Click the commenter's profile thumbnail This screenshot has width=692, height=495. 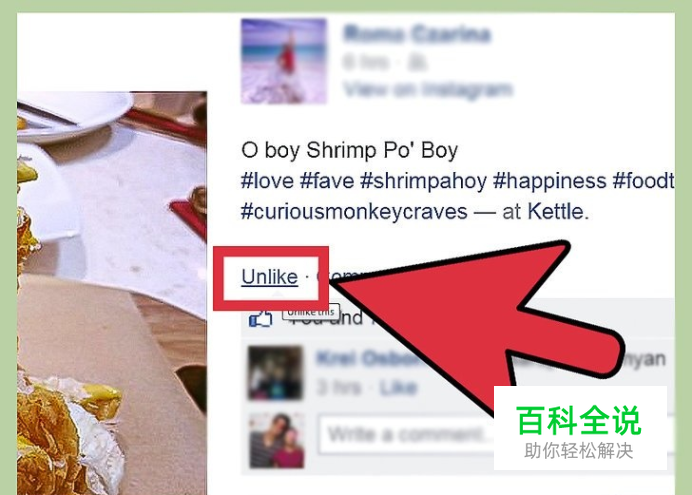[275, 373]
